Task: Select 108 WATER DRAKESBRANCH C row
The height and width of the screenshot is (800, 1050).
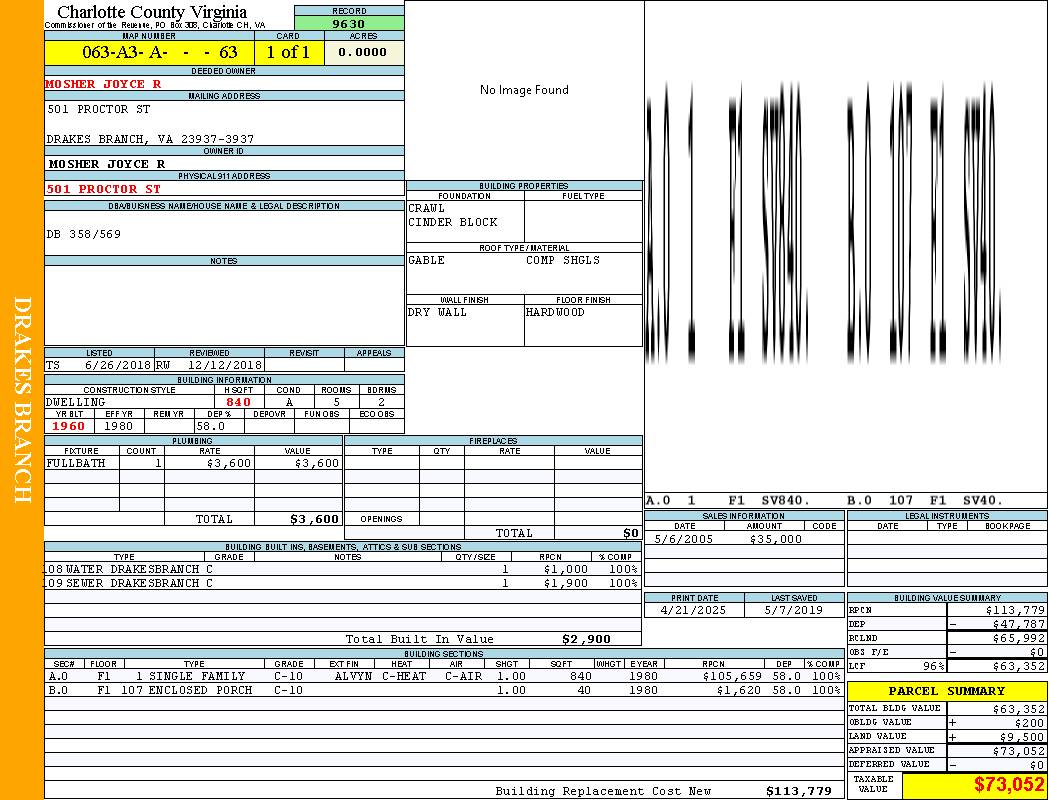Action: tap(343, 569)
